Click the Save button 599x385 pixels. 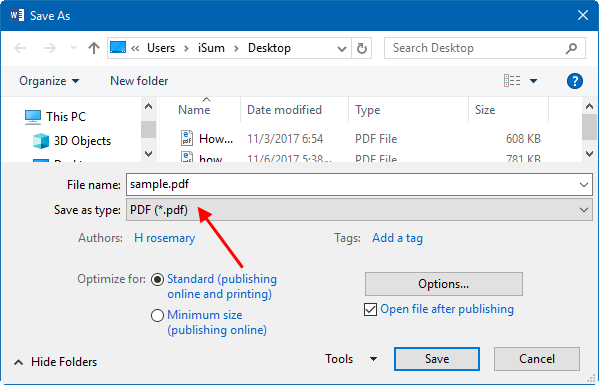(x=437, y=359)
